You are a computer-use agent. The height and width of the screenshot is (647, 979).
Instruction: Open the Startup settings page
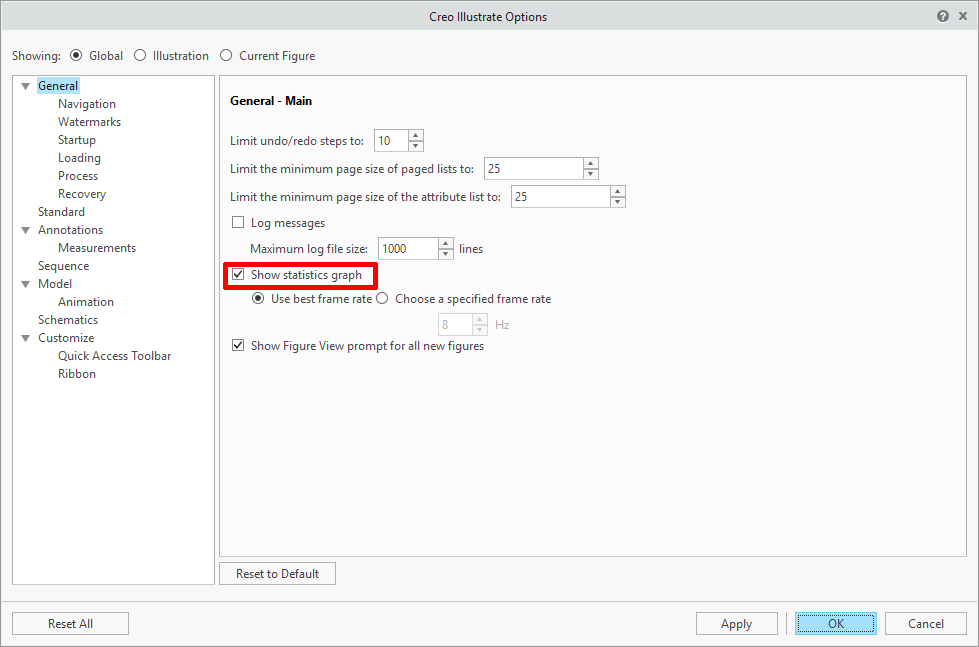pyautogui.click(x=77, y=140)
